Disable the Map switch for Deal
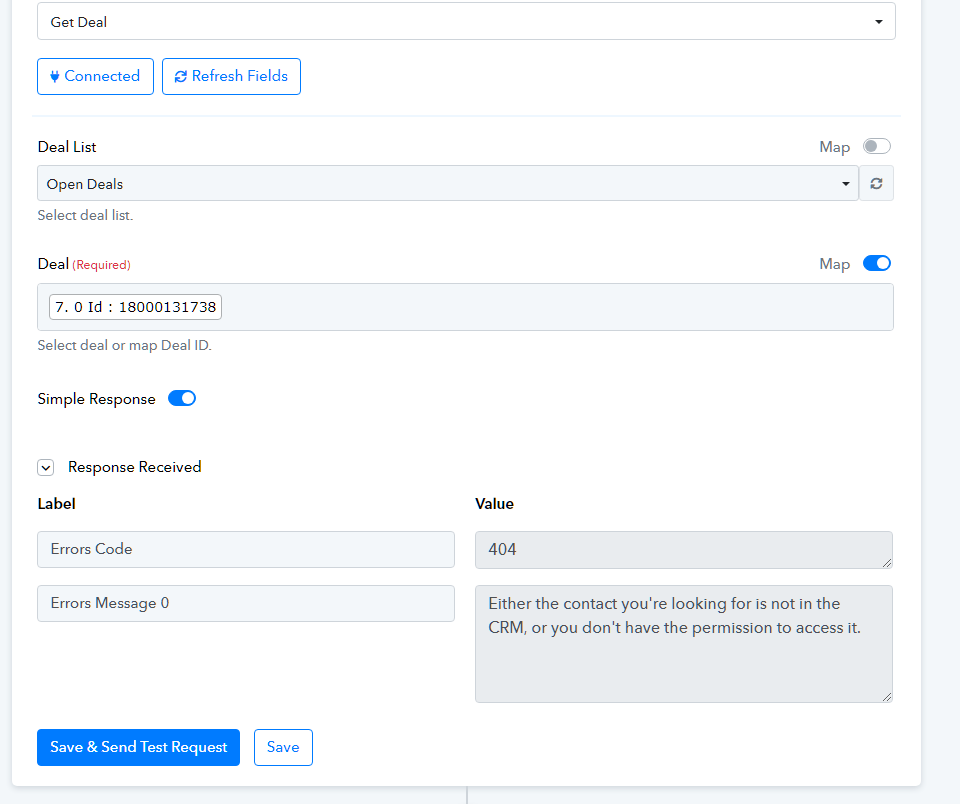The height and width of the screenshot is (804, 960). pos(877,263)
